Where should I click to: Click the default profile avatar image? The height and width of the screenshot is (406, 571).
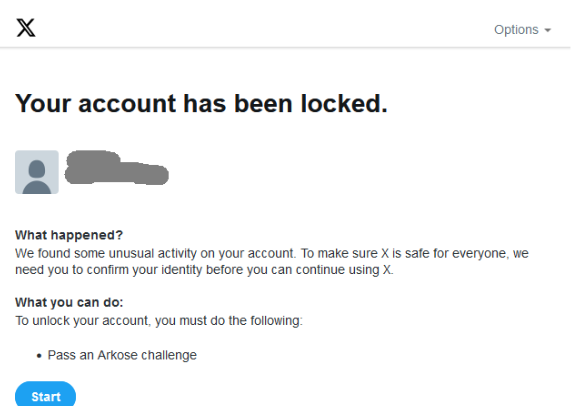(37, 172)
